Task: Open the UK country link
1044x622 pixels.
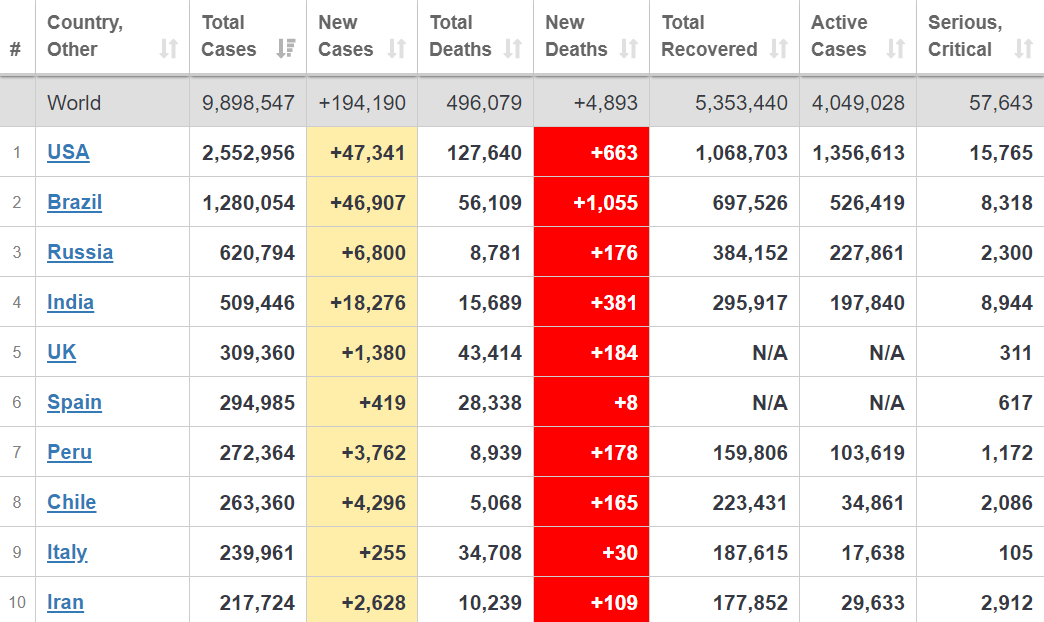Action: pyautogui.click(x=61, y=352)
